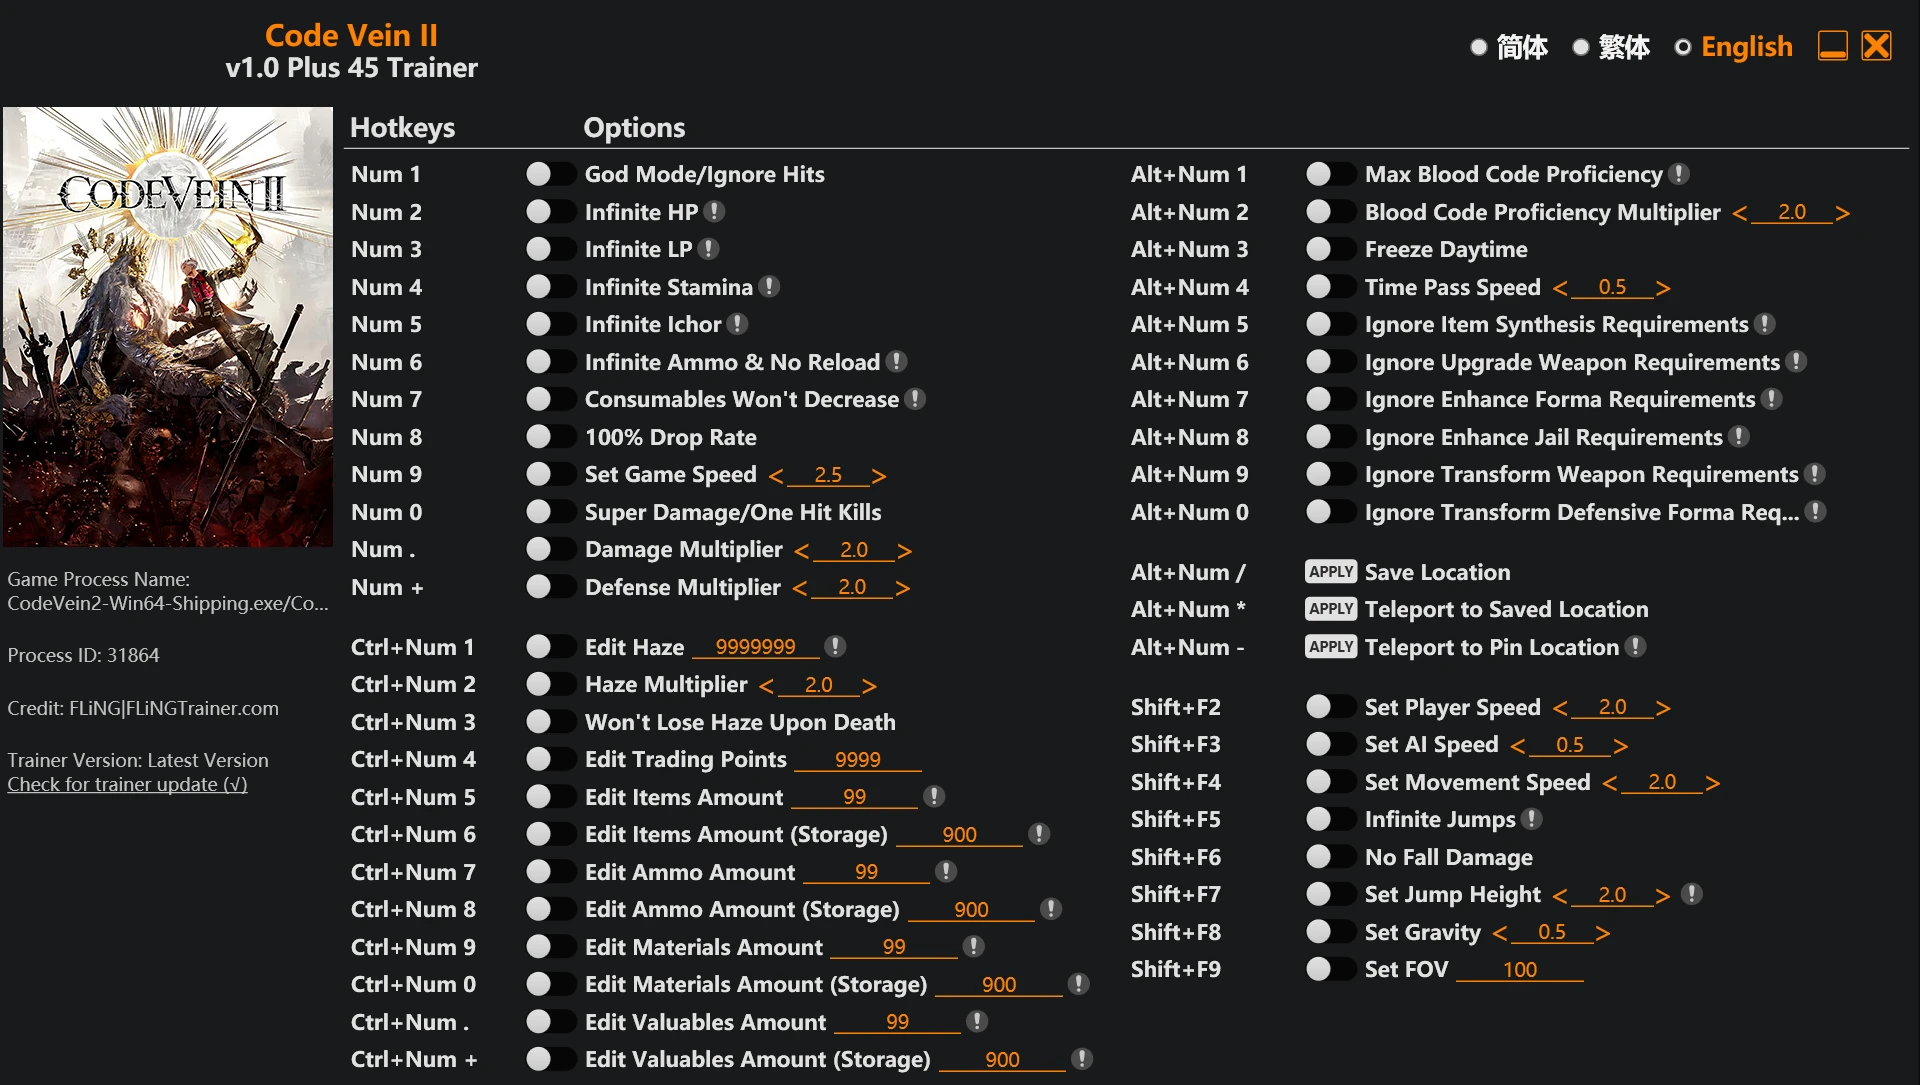Click info icon beside Consumables Won't Decrease
Image resolution: width=1920 pixels, height=1085 pixels.
coord(915,399)
